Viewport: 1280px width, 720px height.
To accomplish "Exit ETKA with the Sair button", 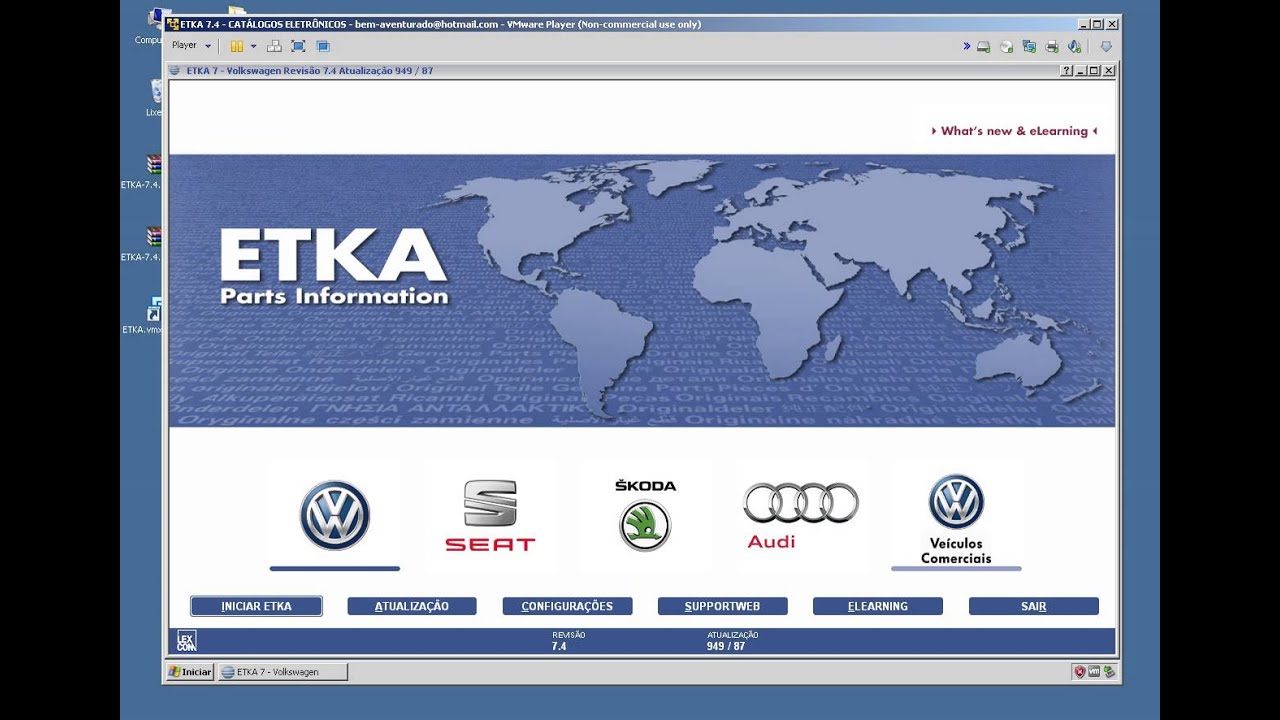I will click(x=1034, y=606).
